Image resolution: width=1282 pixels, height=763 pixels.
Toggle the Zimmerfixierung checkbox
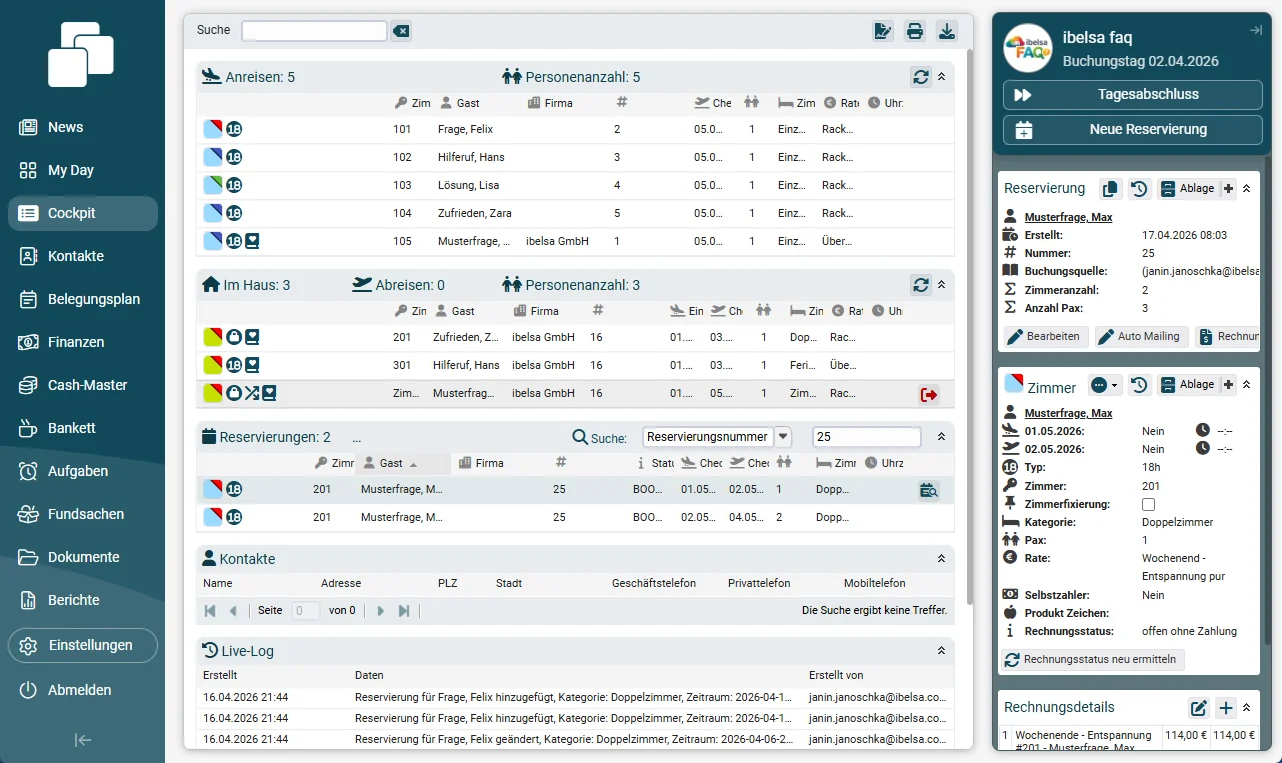click(x=1148, y=504)
